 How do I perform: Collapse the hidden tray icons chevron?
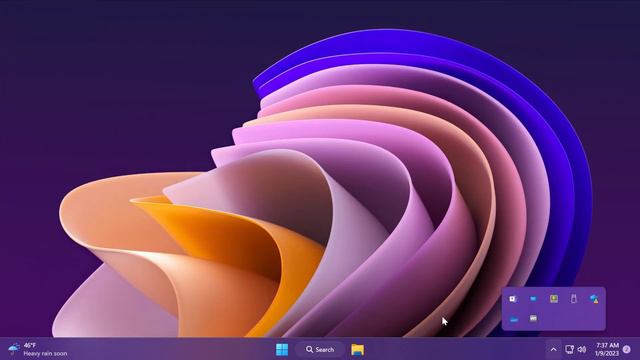coord(553,349)
